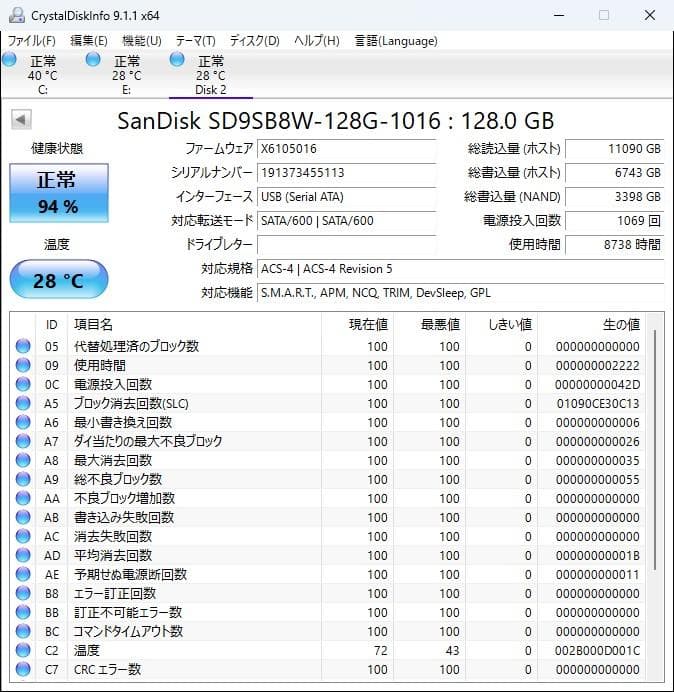Click the 現在値 column header
The height and width of the screenshot is (692, 674).
coord(357,324)
